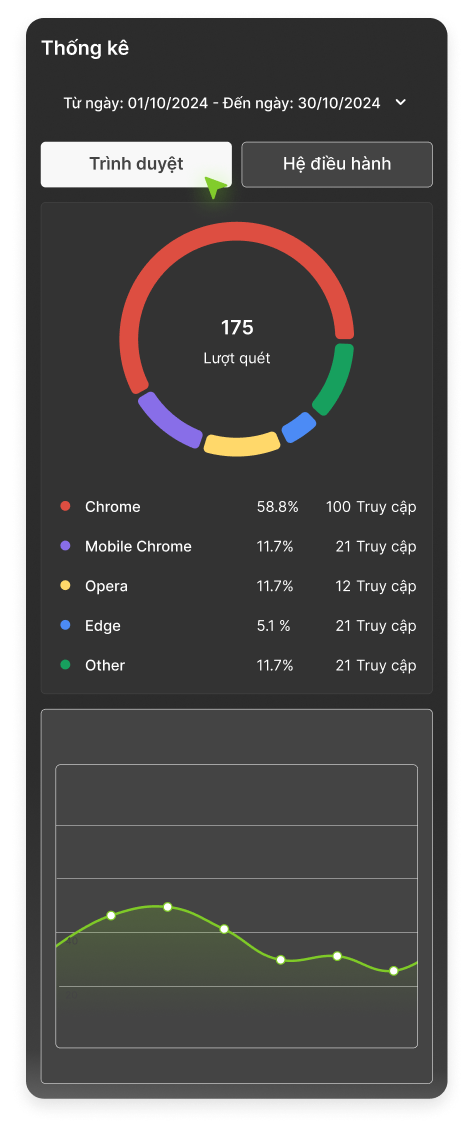
Task: Open the date range selector text
Action: pos(222,103)
